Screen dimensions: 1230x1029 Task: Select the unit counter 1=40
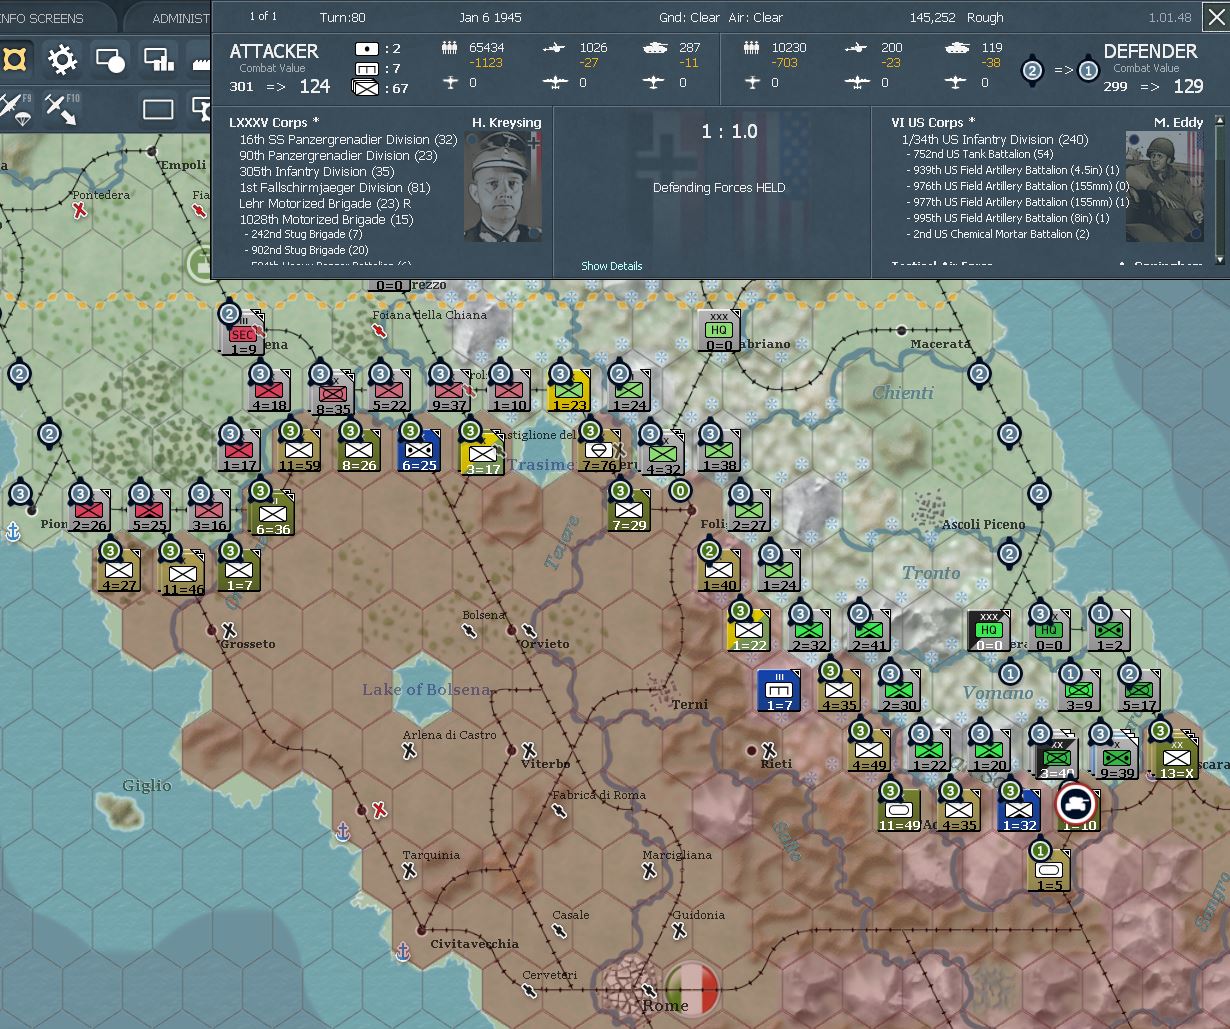pos(719,571)
